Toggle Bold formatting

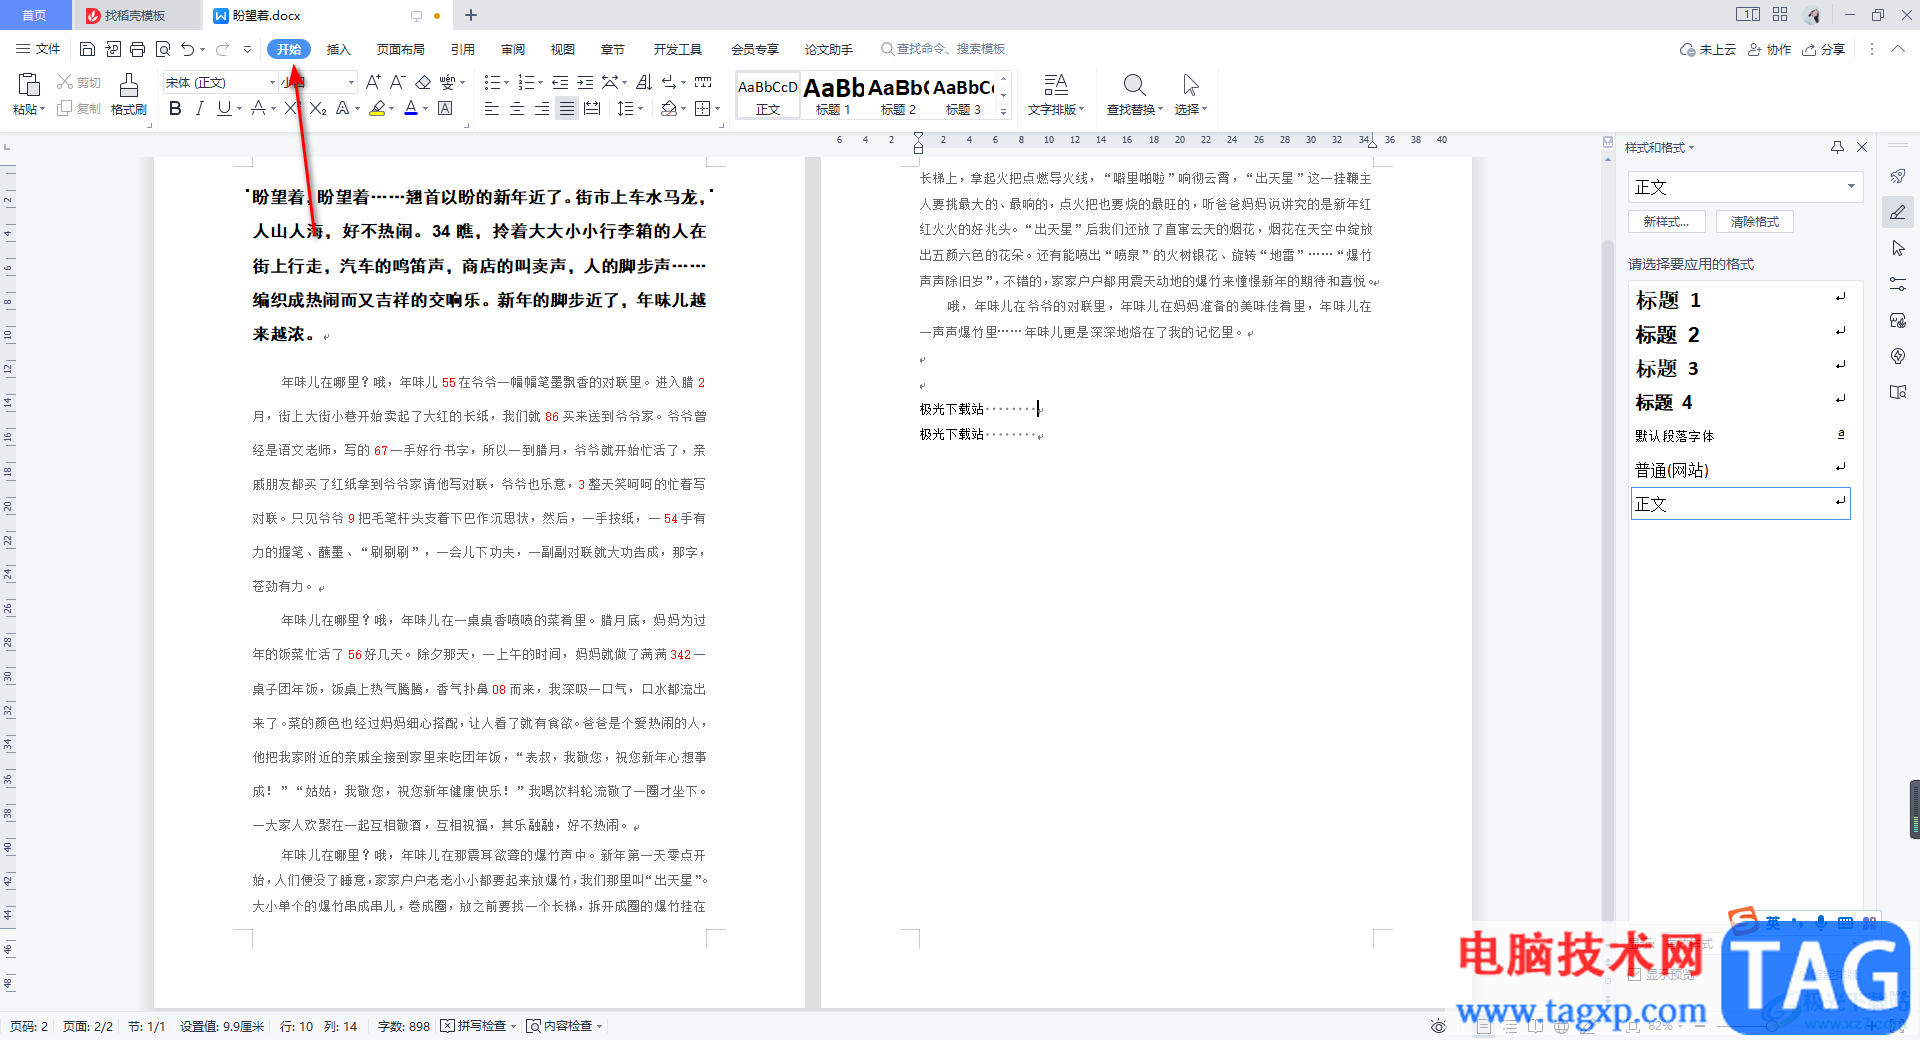coord(175,108)
